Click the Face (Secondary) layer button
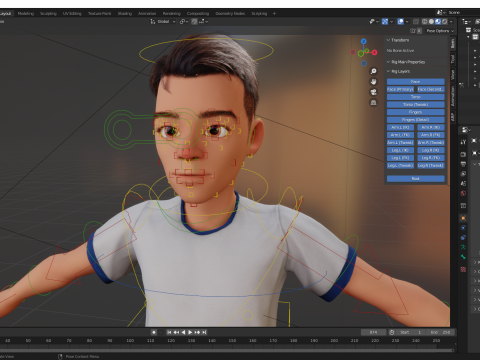The width and height of the screenshot is (480, 360). [431, 89]
